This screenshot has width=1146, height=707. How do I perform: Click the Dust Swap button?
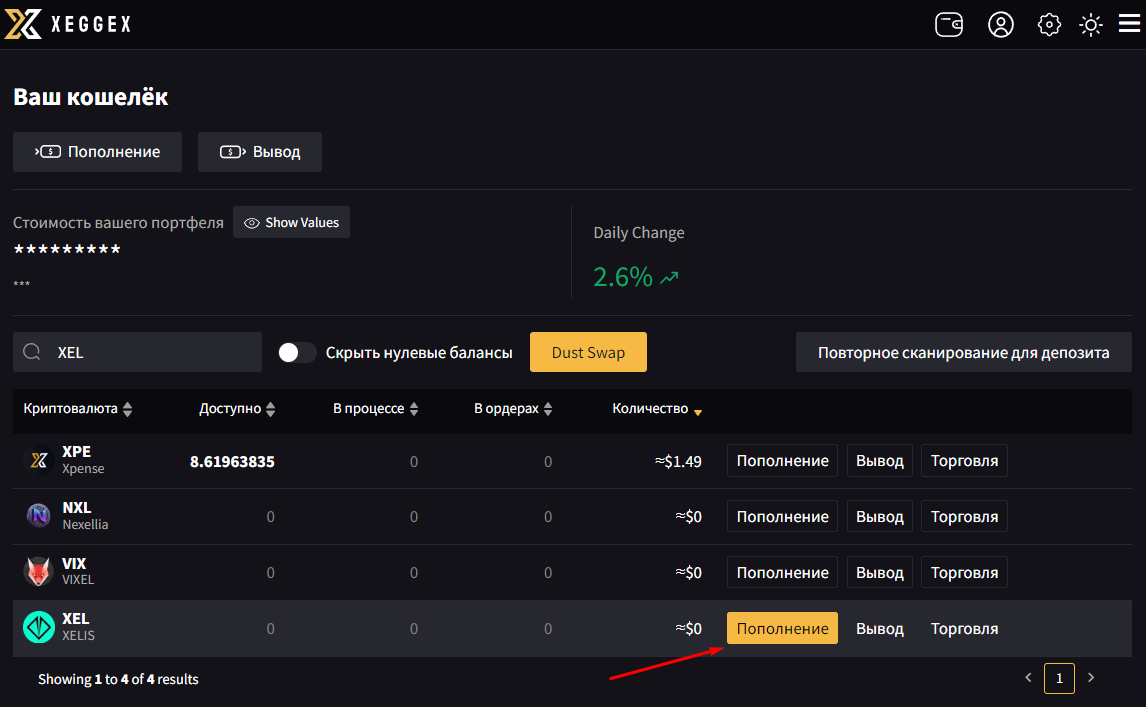588,352
